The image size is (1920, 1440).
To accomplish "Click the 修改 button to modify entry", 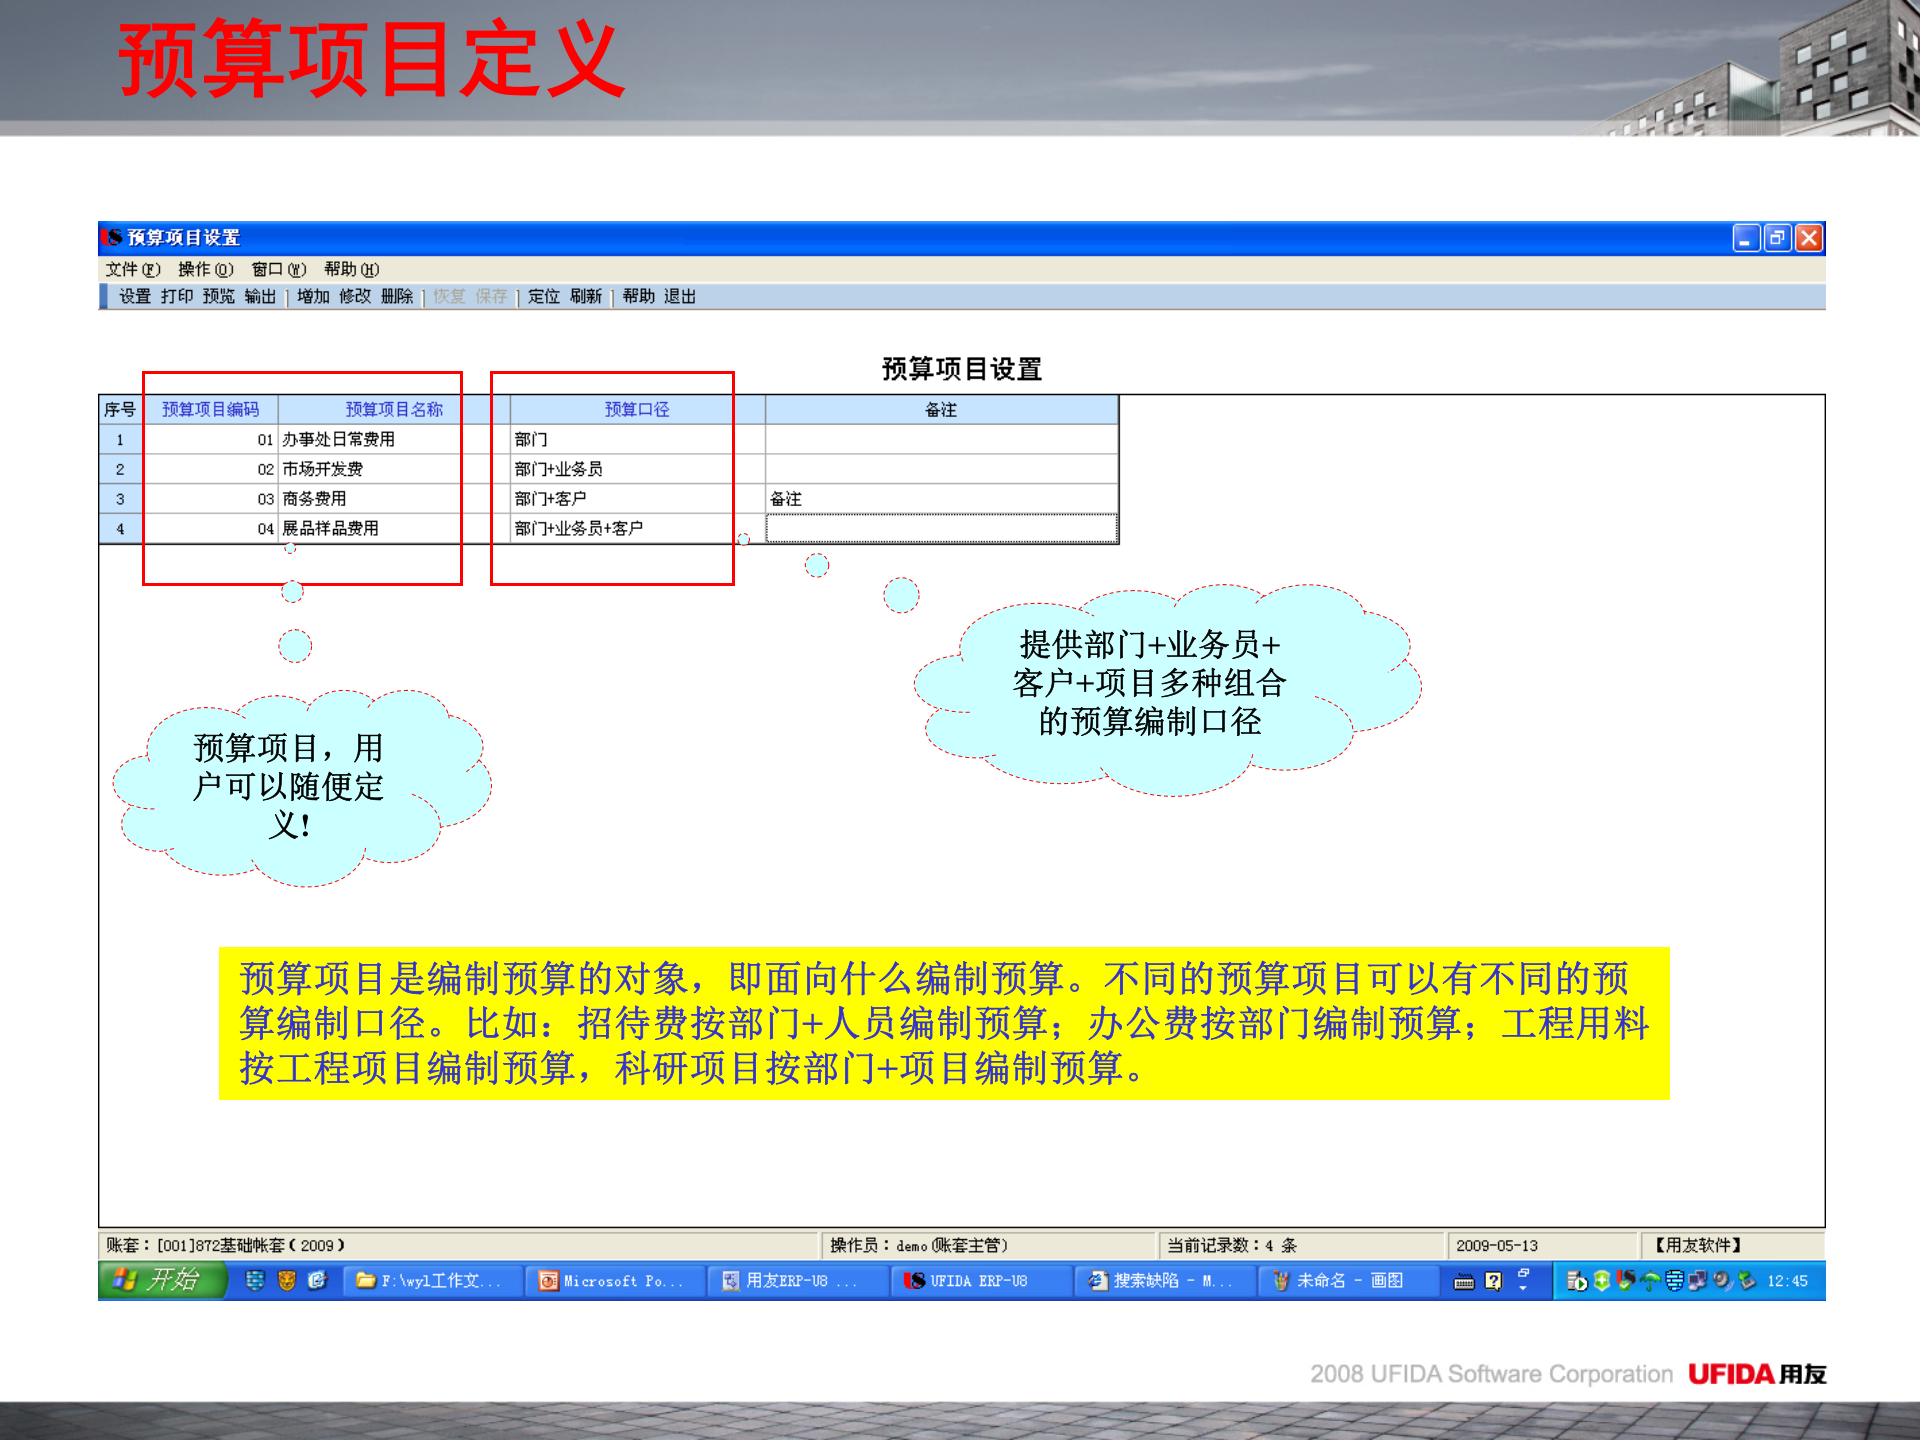I will click(x=355, y=296).
